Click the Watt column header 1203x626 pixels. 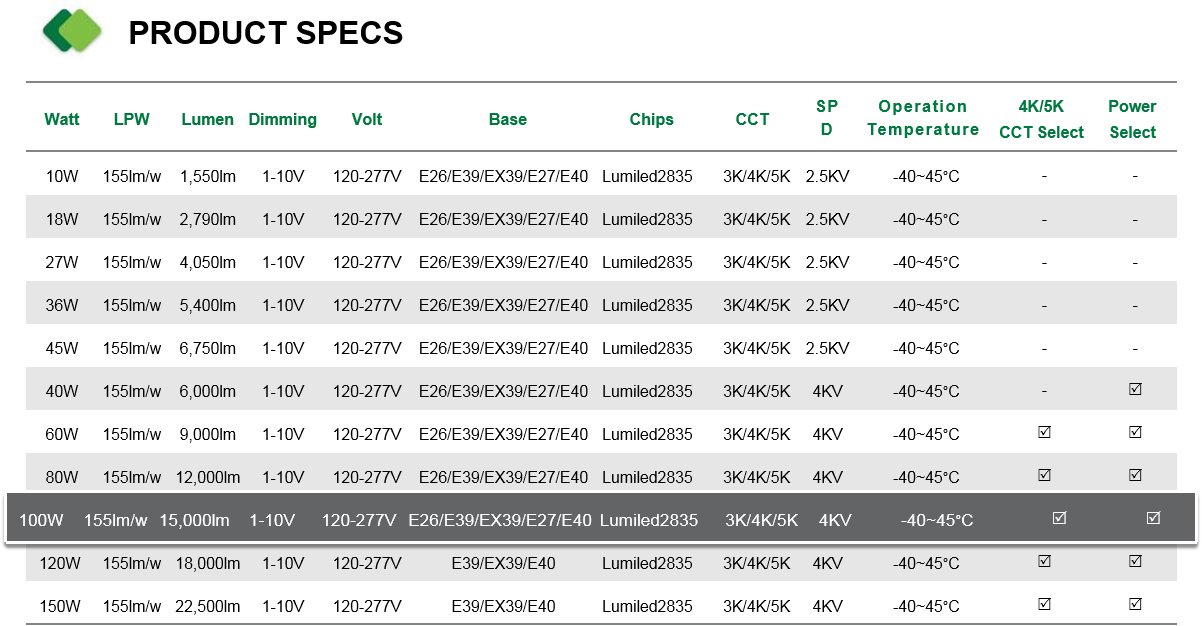pyautogui.click(x=62, y=119)
